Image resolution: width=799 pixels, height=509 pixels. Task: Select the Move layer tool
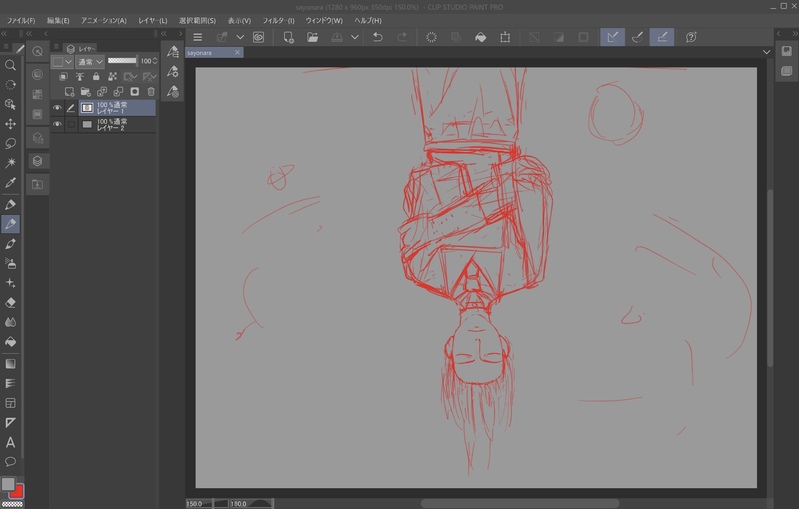pyautogui.click(x=11, y=124)
